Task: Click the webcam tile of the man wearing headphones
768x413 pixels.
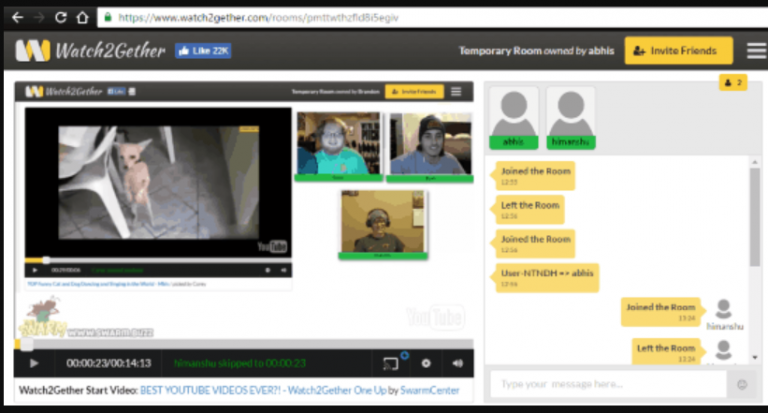Action: [x=383, y=224]
